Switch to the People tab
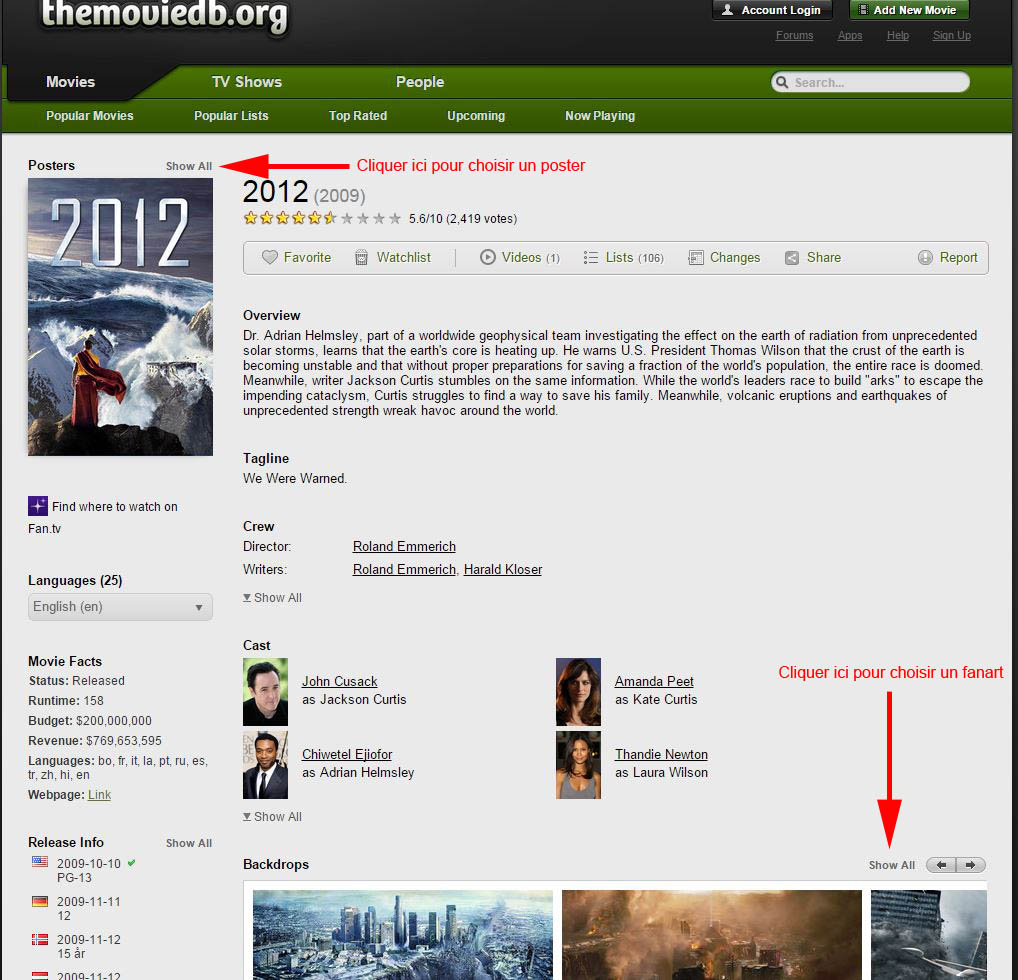The height and width of the screenshot is (980, 1018). 420,82
